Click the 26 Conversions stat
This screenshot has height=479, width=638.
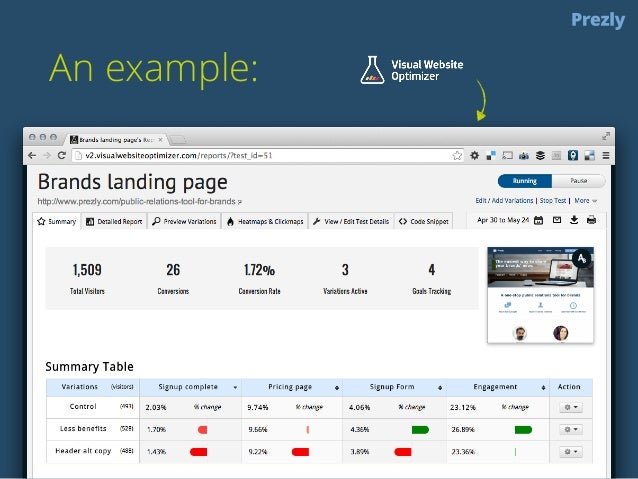click(x=173, y=278)
